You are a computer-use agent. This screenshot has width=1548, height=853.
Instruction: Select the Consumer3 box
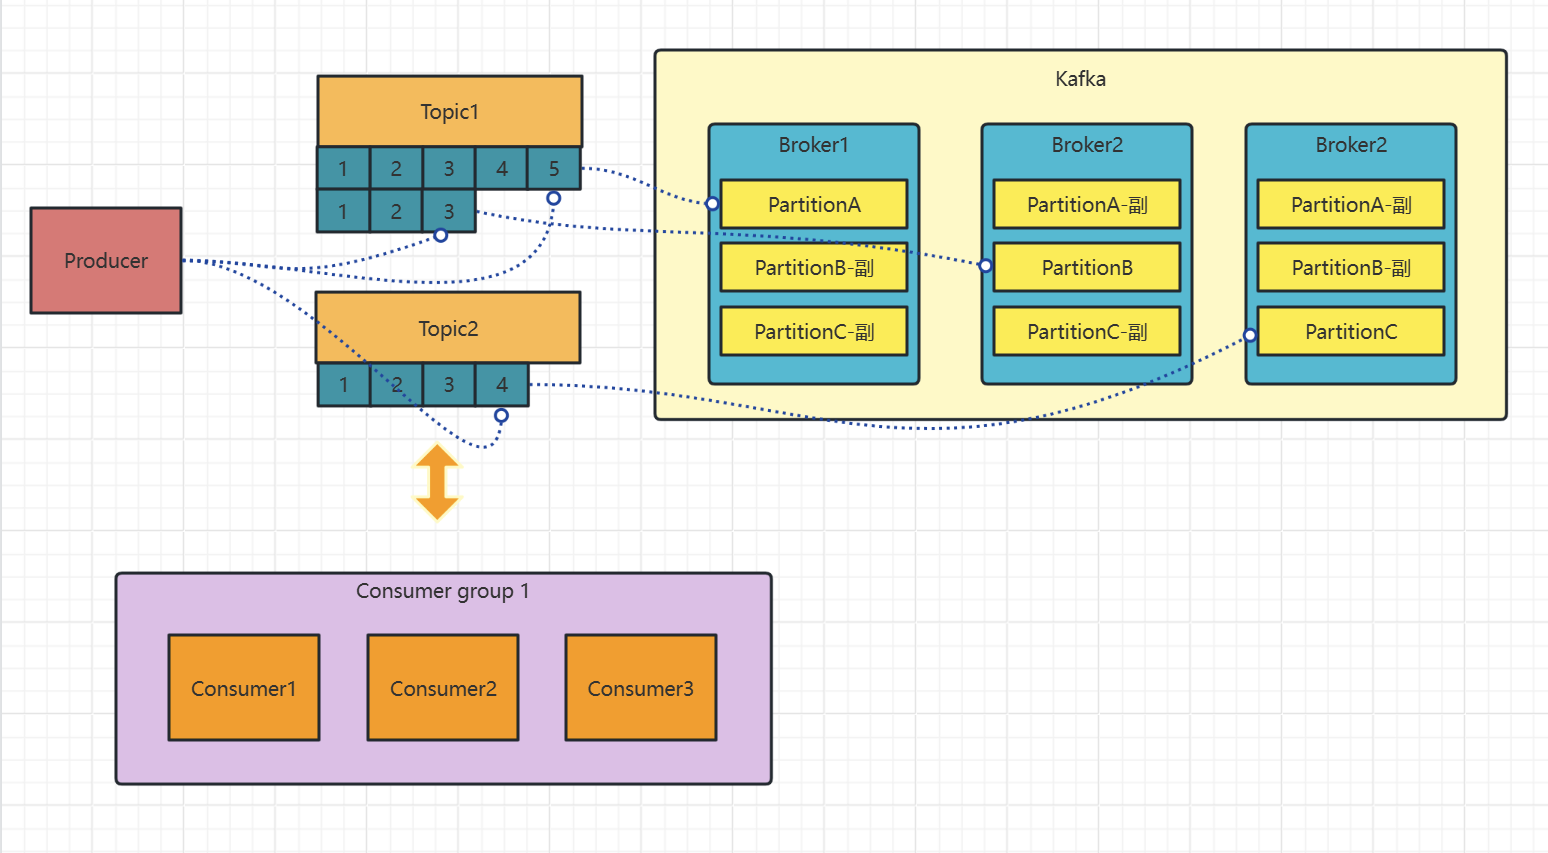tap(641, 687)
